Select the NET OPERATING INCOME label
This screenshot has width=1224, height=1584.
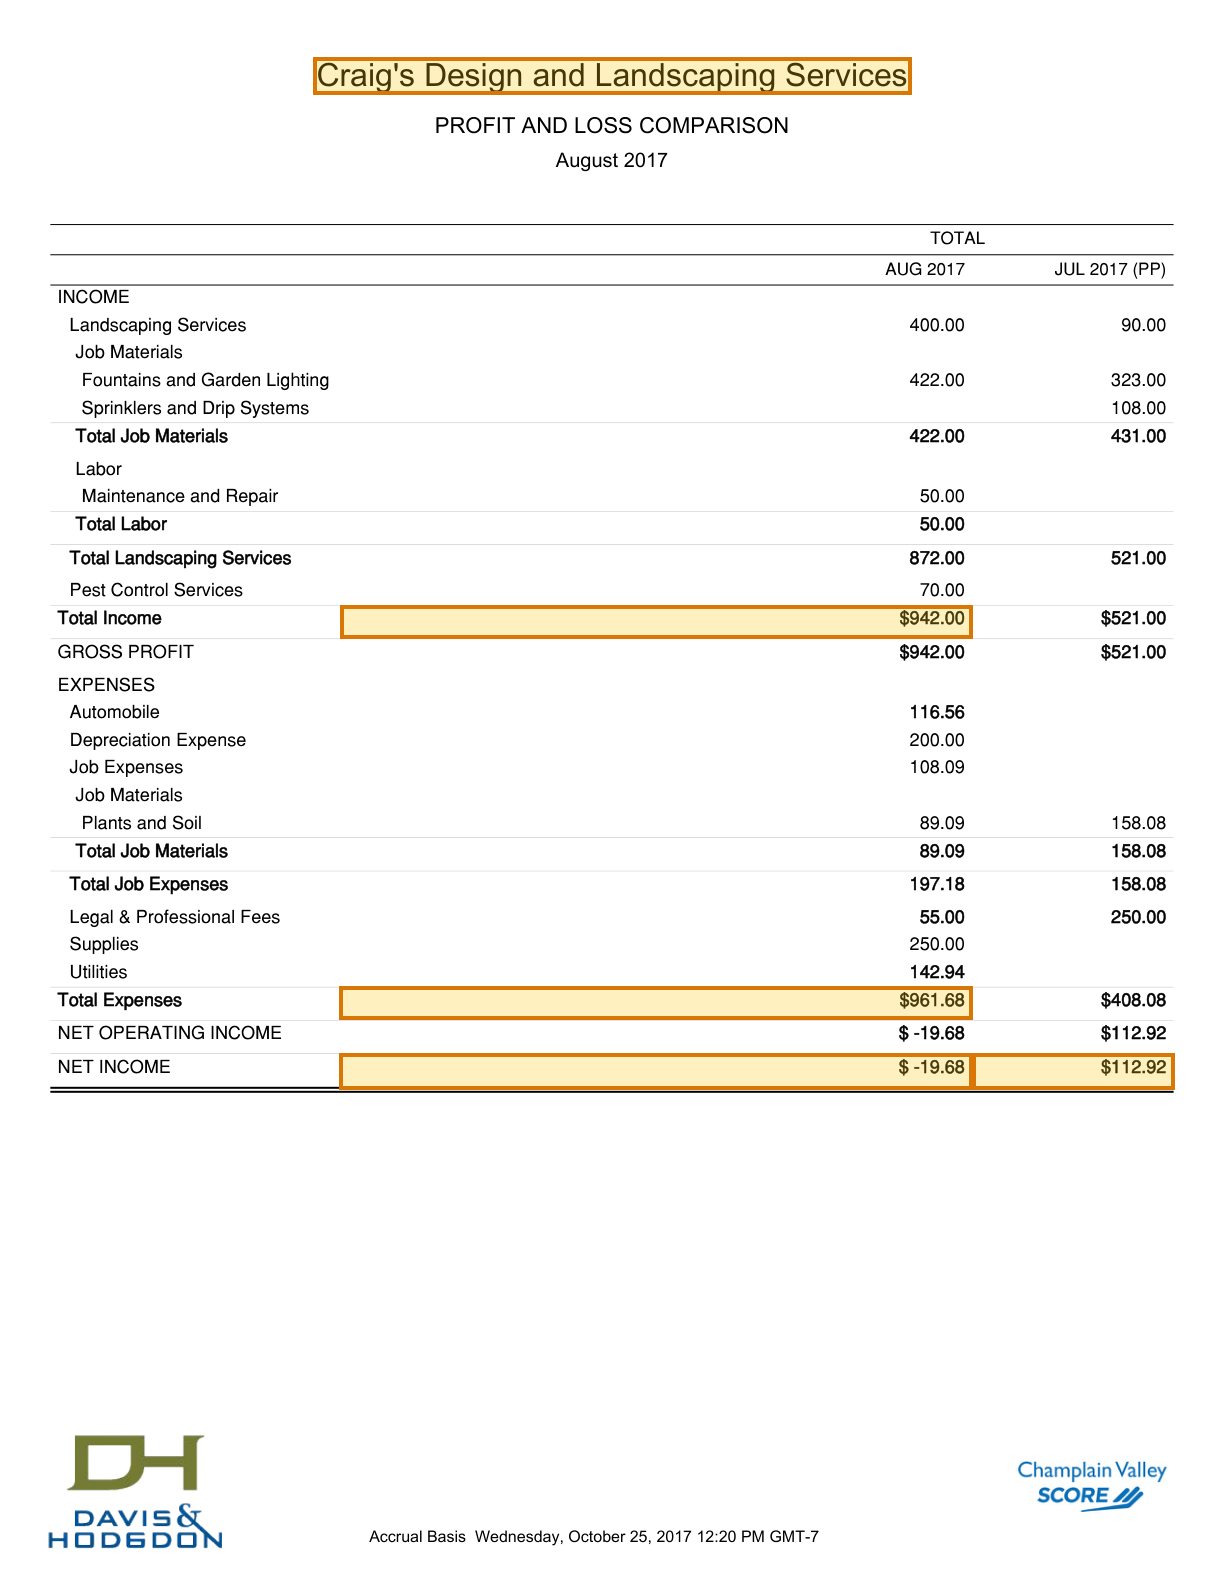pyautogui.click(x=169, y=1033)
